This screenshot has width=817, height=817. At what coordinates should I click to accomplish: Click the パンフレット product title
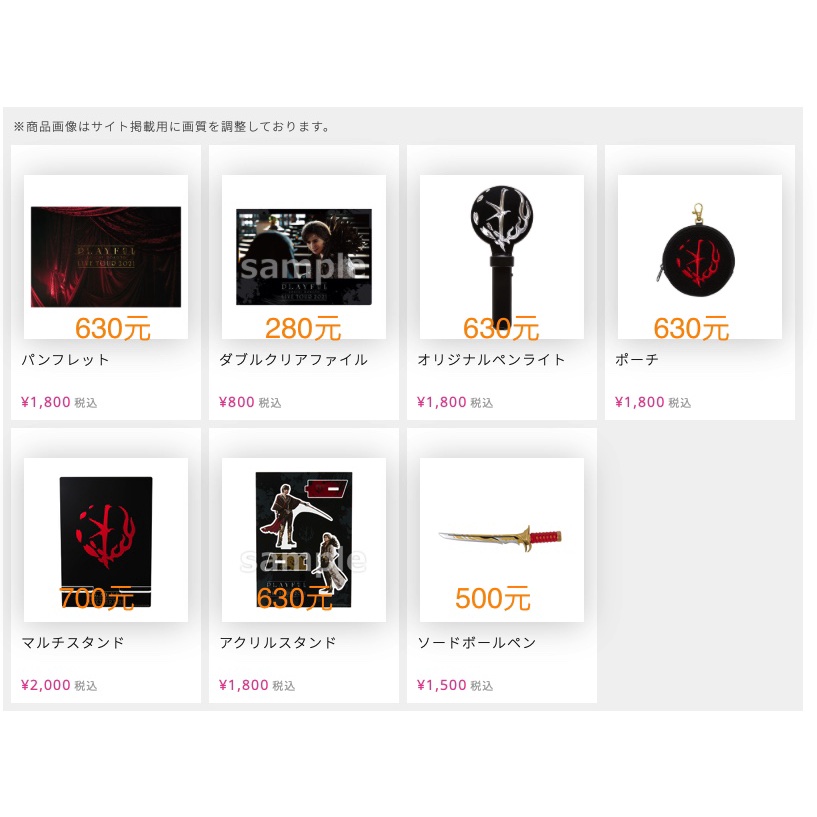(66, 360)
